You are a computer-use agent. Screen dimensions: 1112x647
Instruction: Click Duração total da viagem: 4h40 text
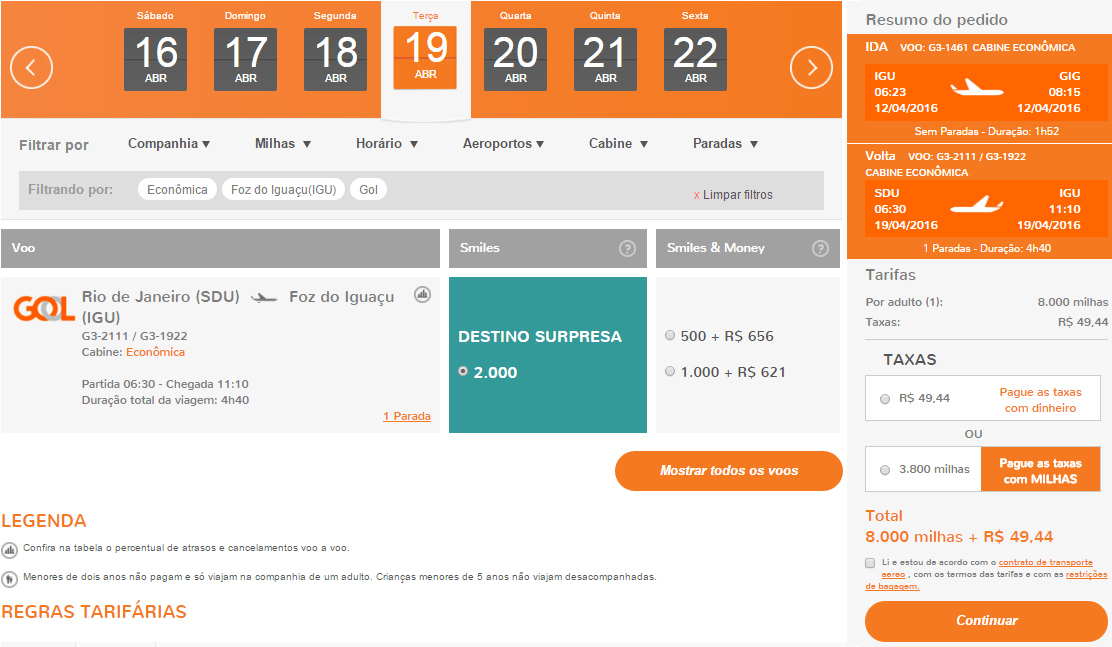pos(165,400)
